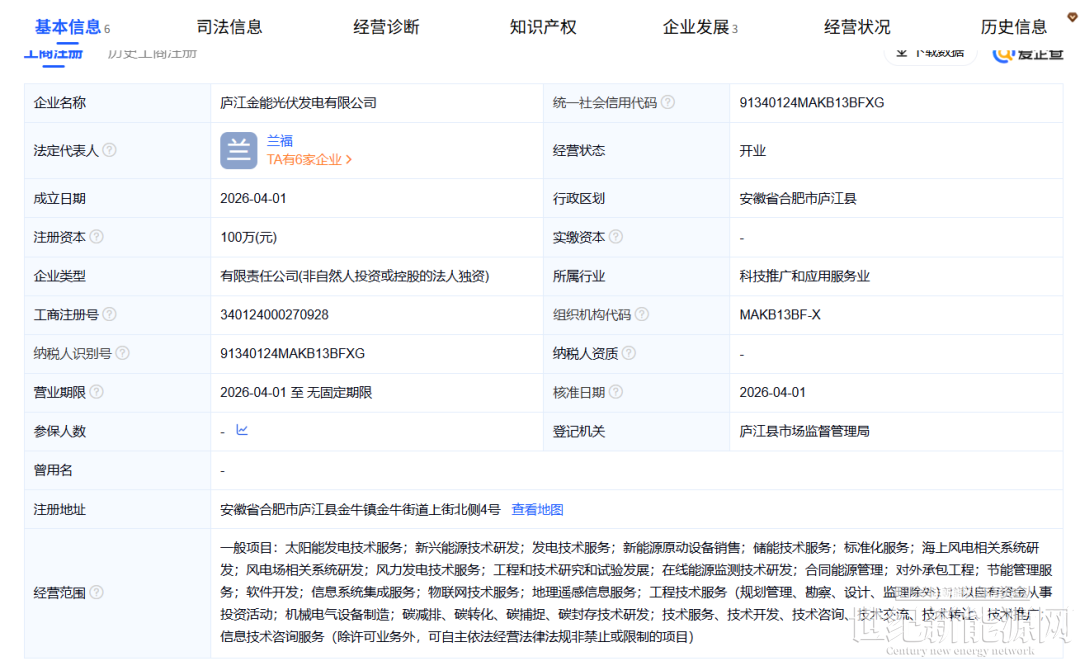This screenshot has height=661, width=1080.
Task: Switch to 司法信息 tab
Action: pos(229,27)
